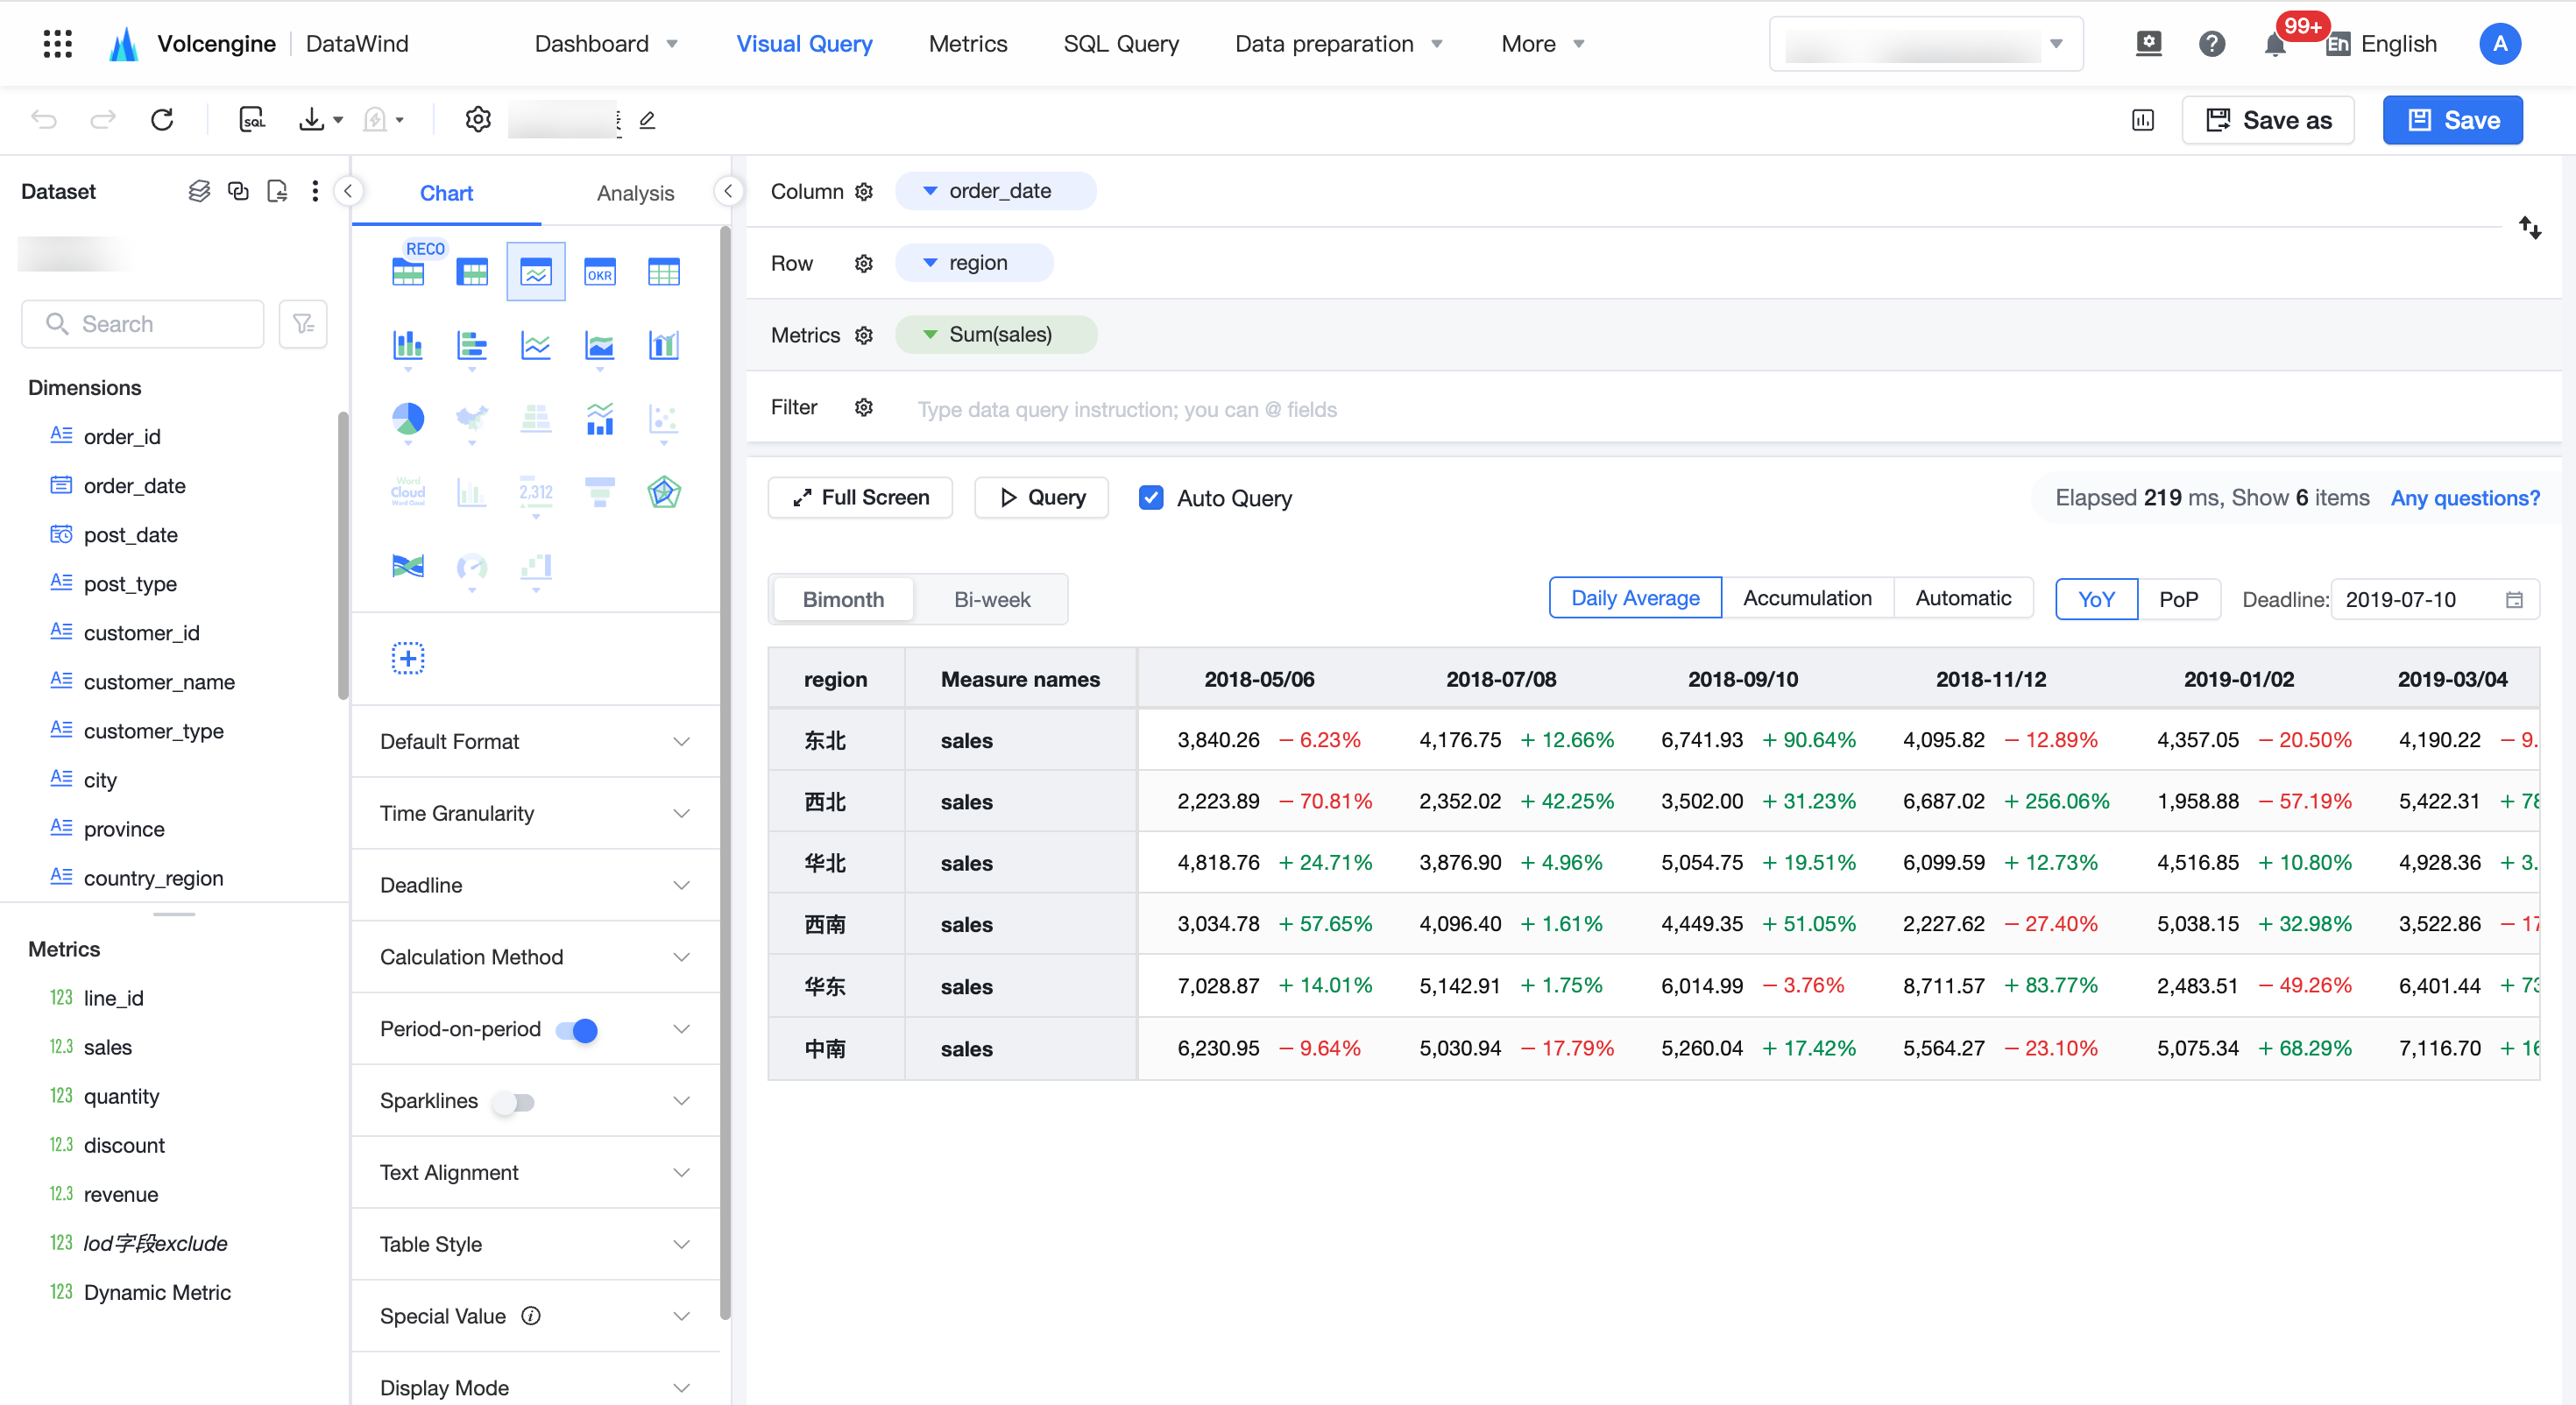Switch to the Analysis tab
The height and width of the screenshot is (1405, 2576).
click(x=635, y=193)
